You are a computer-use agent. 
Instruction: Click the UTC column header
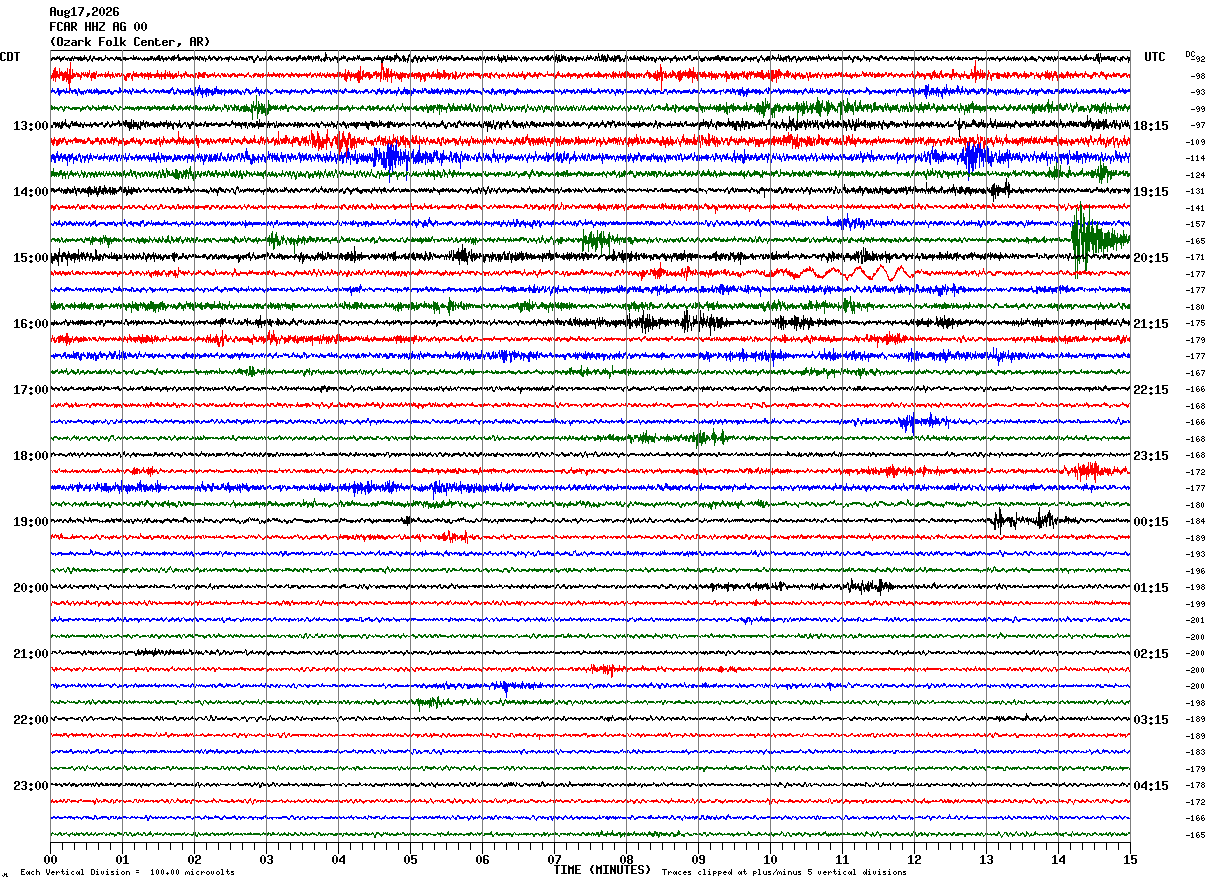pyautogui.click(x=1155, y=57)
